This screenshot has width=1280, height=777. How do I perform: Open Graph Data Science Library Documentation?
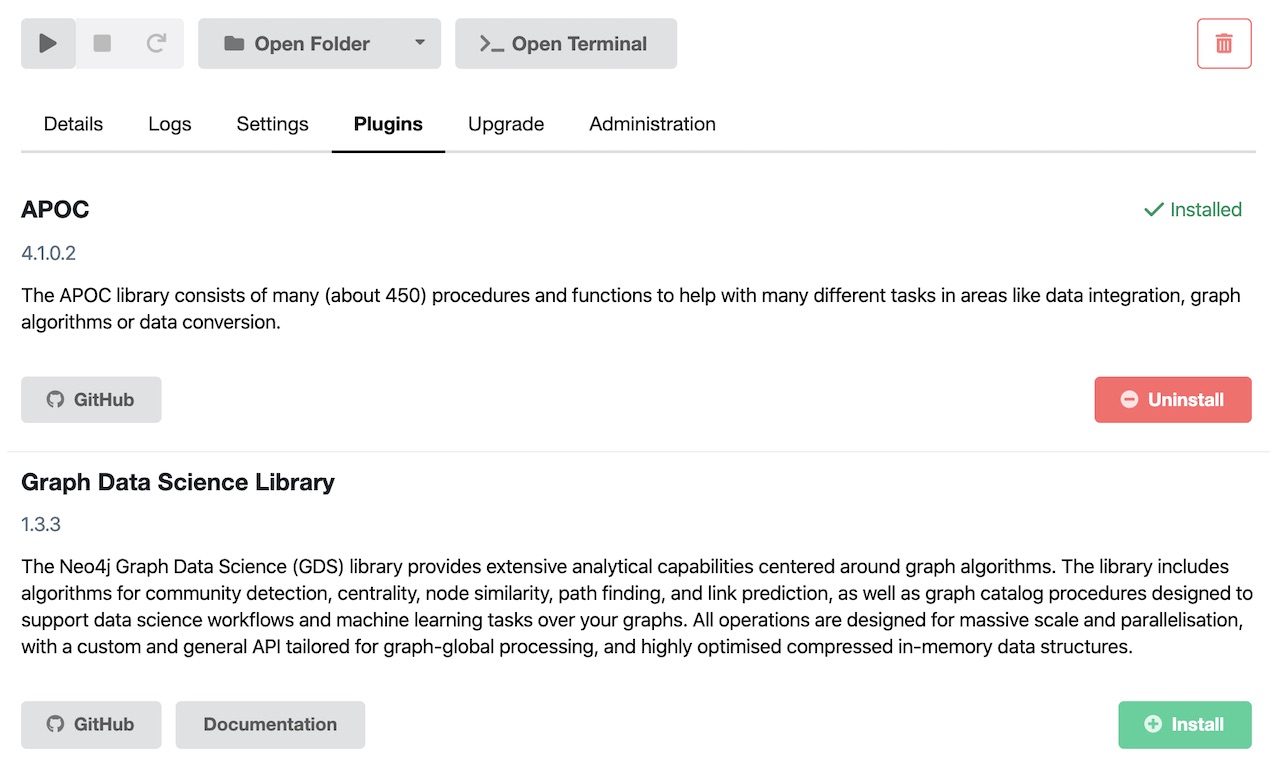(270, 724)
